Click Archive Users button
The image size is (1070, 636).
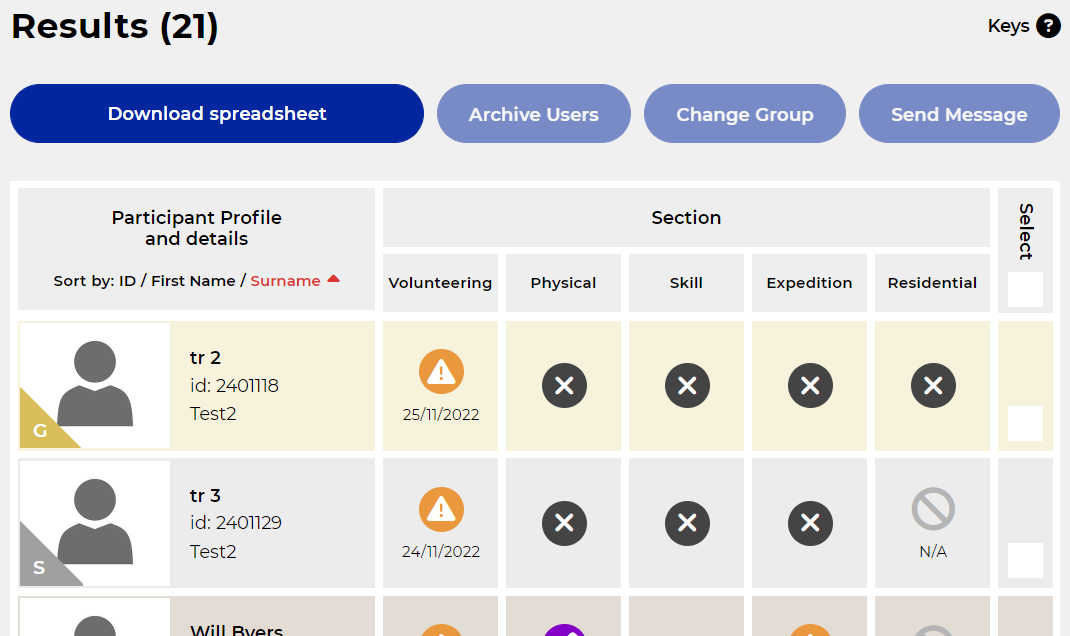pyautogui.click(x=534, y=113)
